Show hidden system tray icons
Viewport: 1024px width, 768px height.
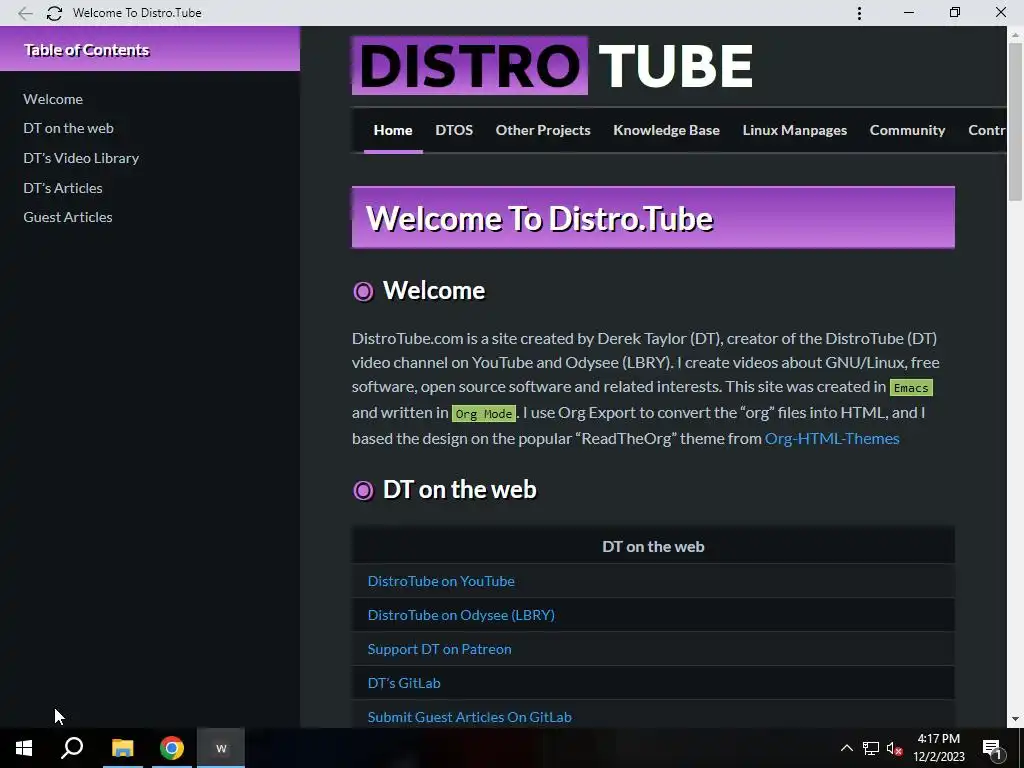point(846,748)
